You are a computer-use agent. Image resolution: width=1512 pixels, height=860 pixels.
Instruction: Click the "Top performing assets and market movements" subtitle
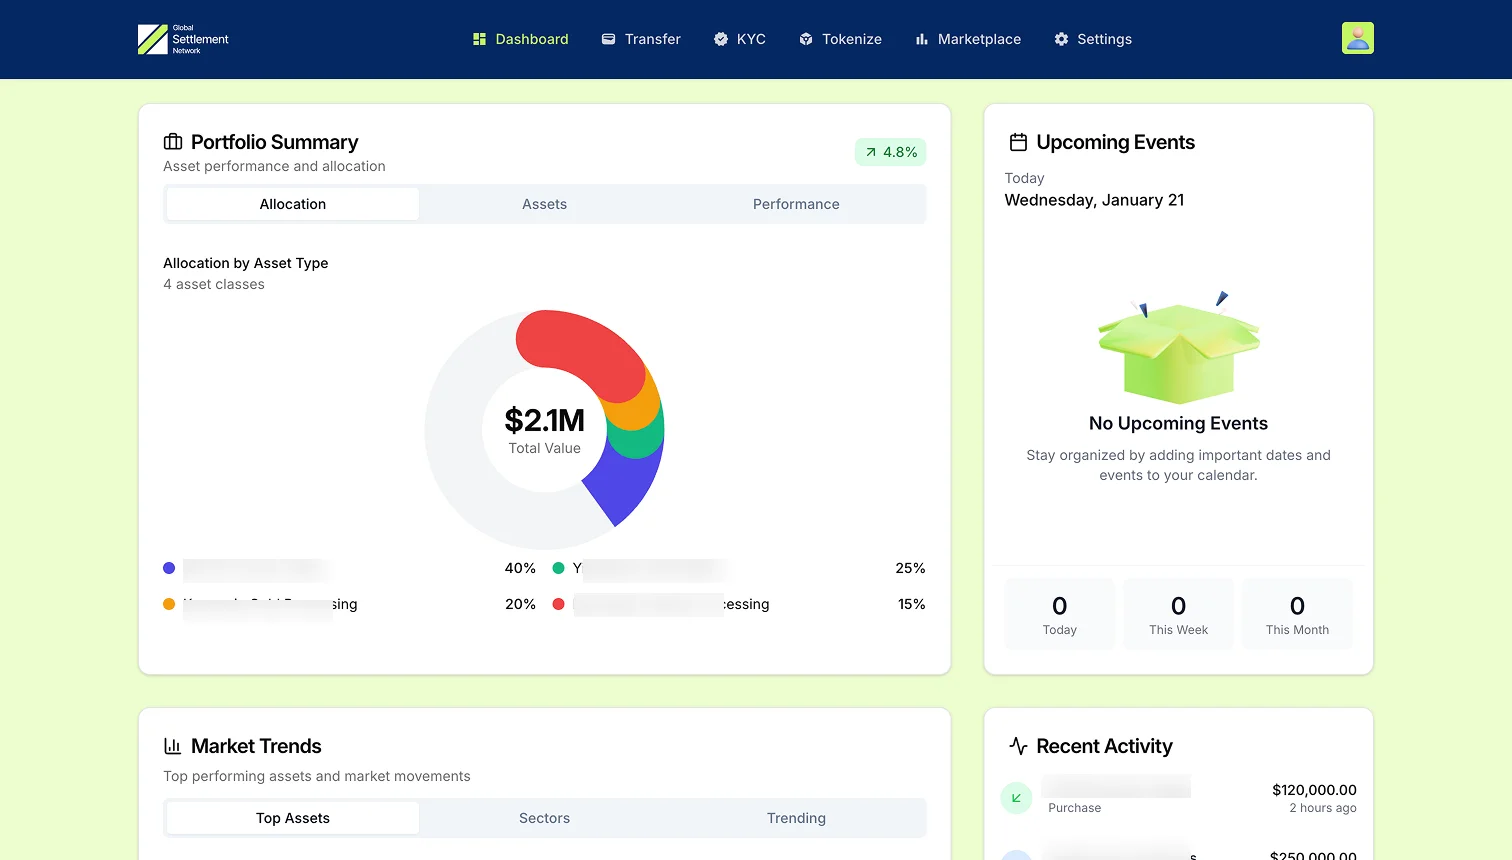click(x=317, y=776)
